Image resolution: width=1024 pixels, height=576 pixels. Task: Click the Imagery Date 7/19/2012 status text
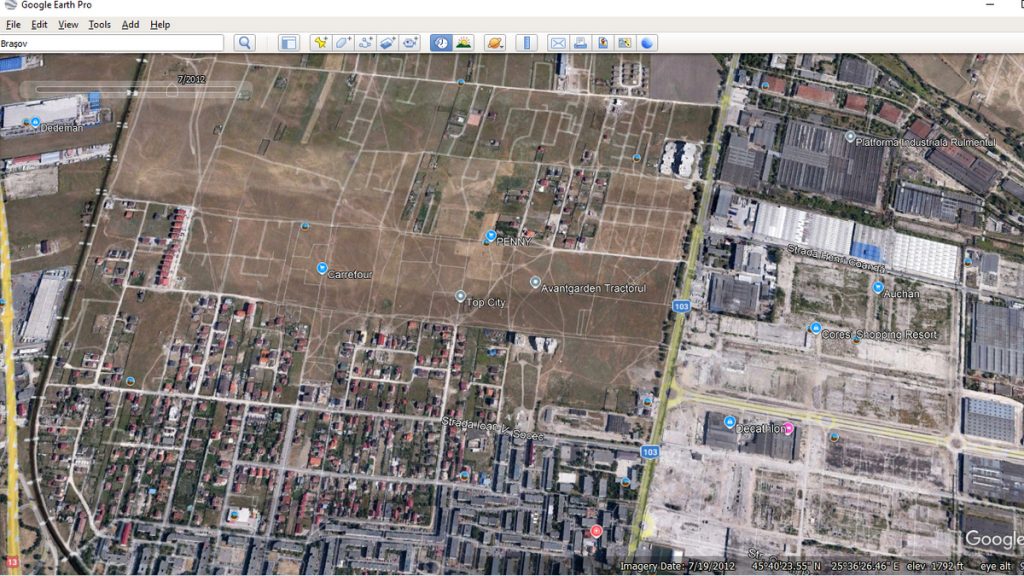(x=677, y=566)
